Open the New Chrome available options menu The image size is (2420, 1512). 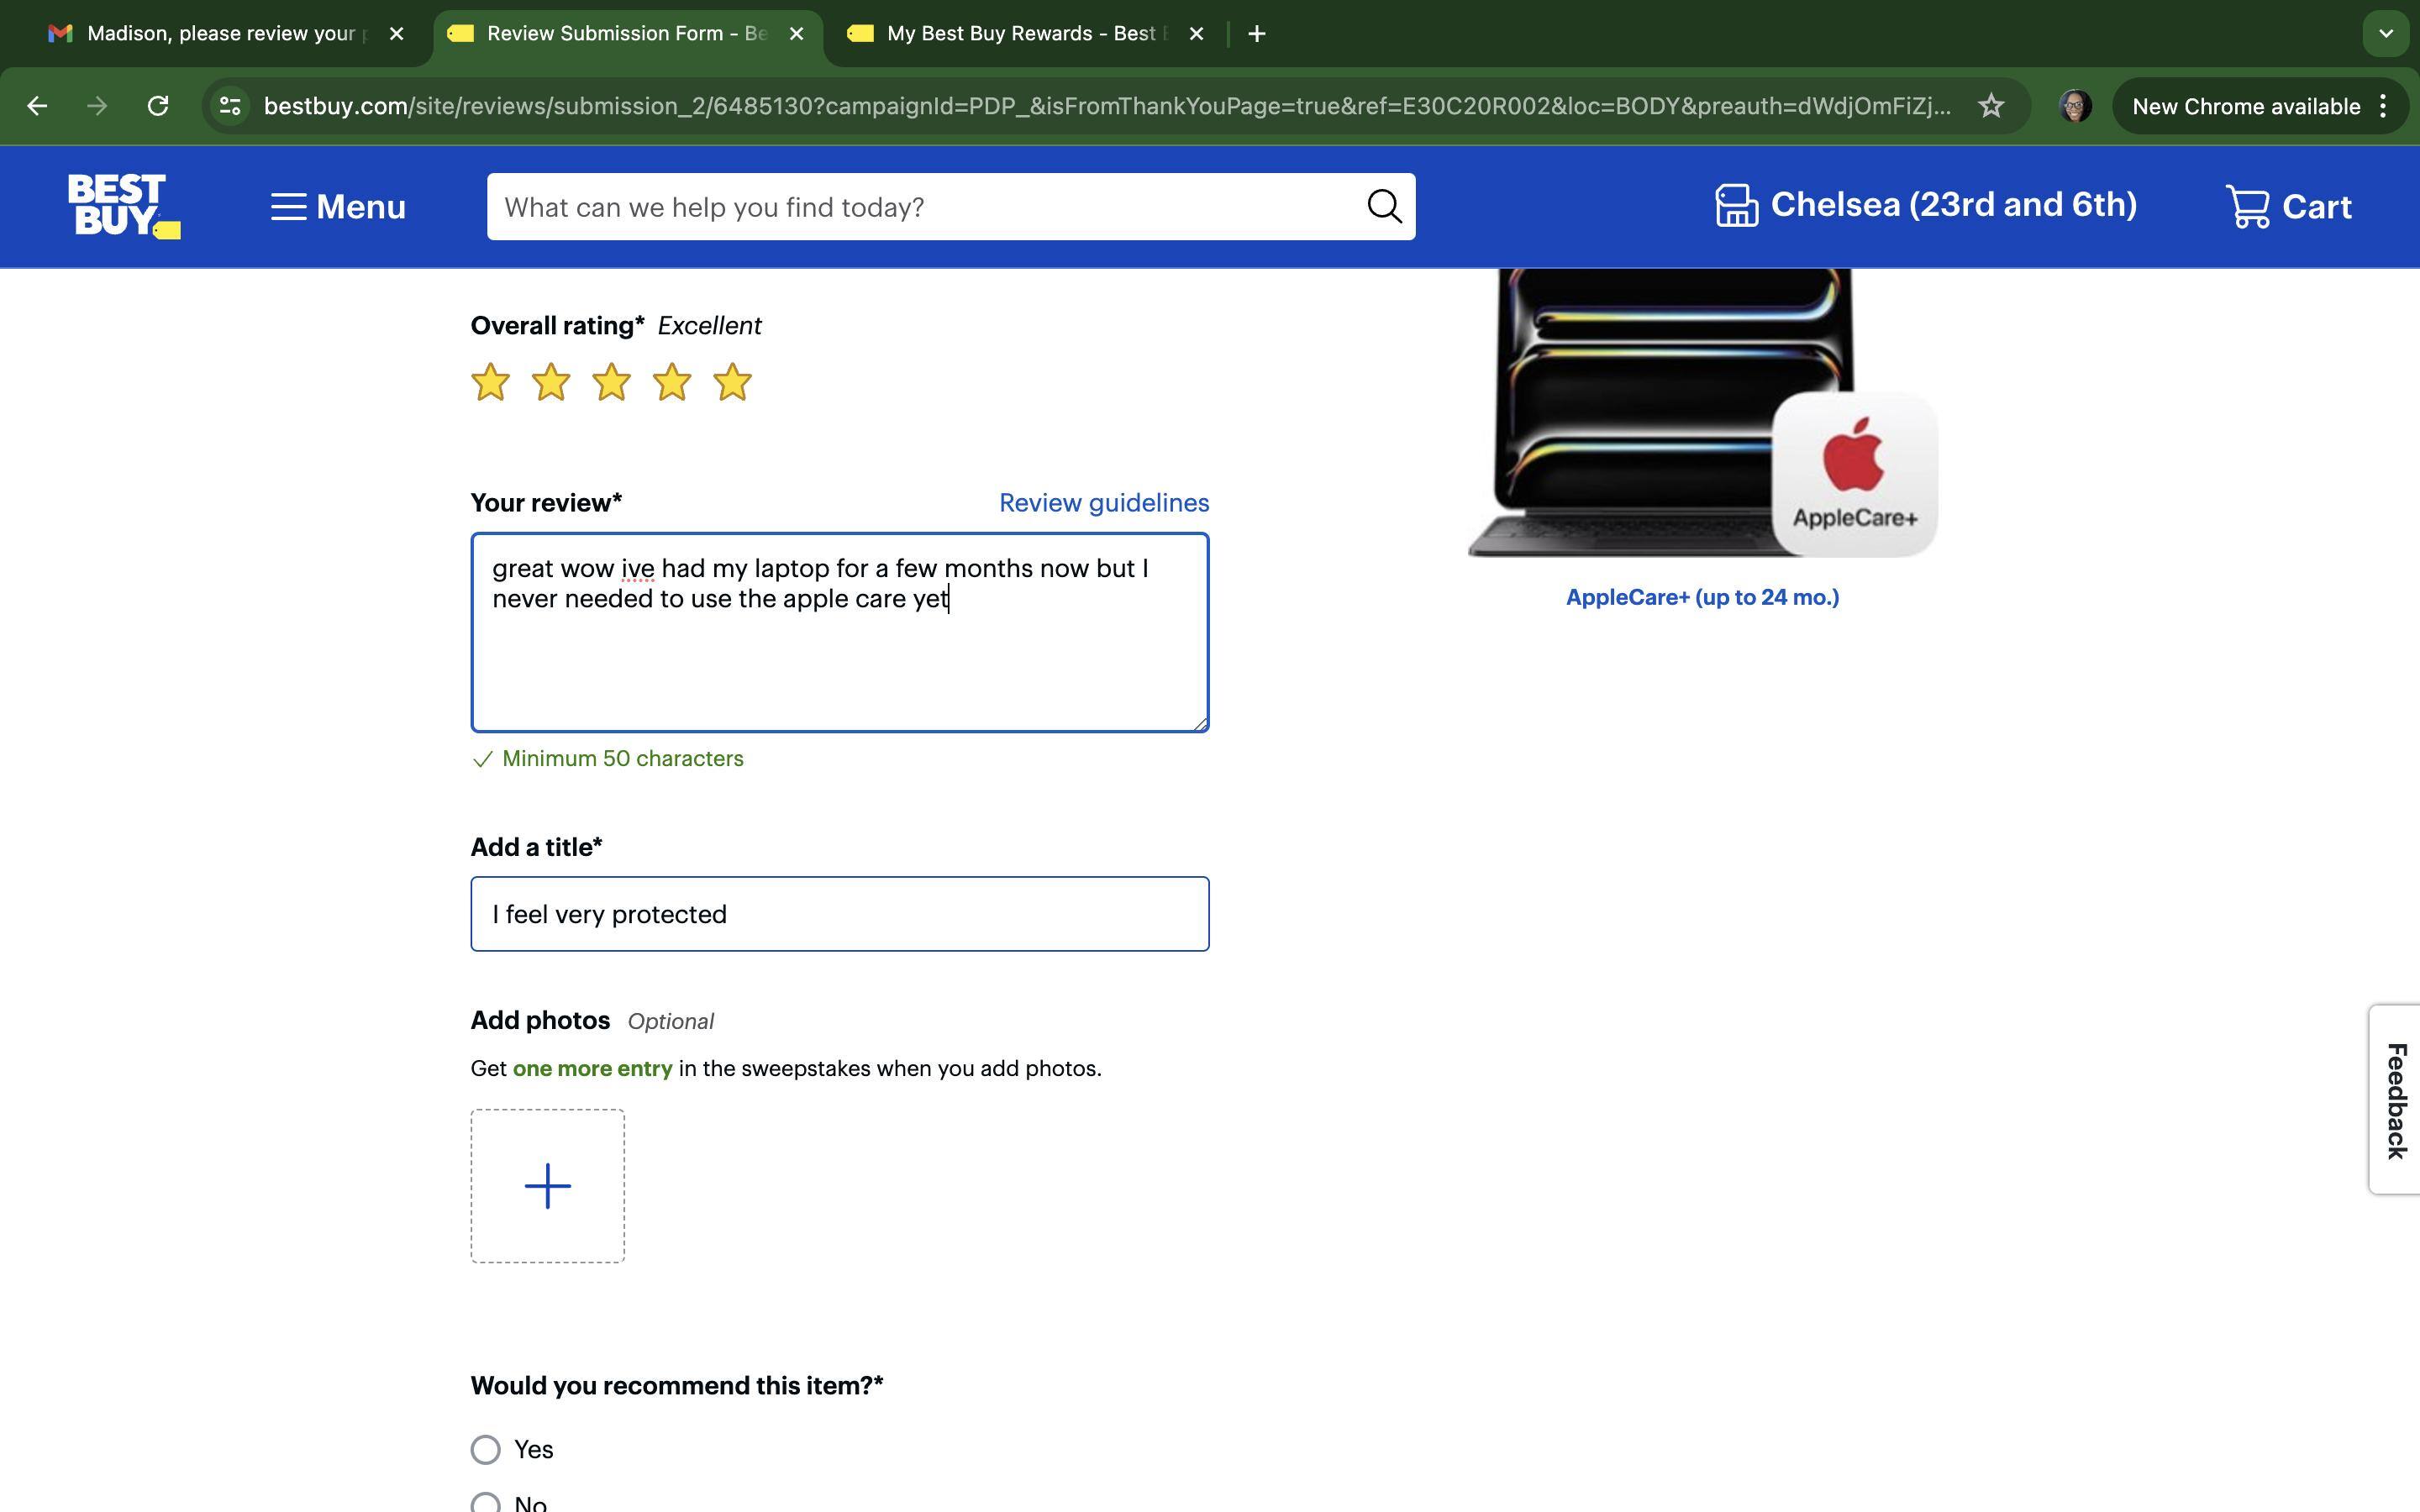point(2383,105)
